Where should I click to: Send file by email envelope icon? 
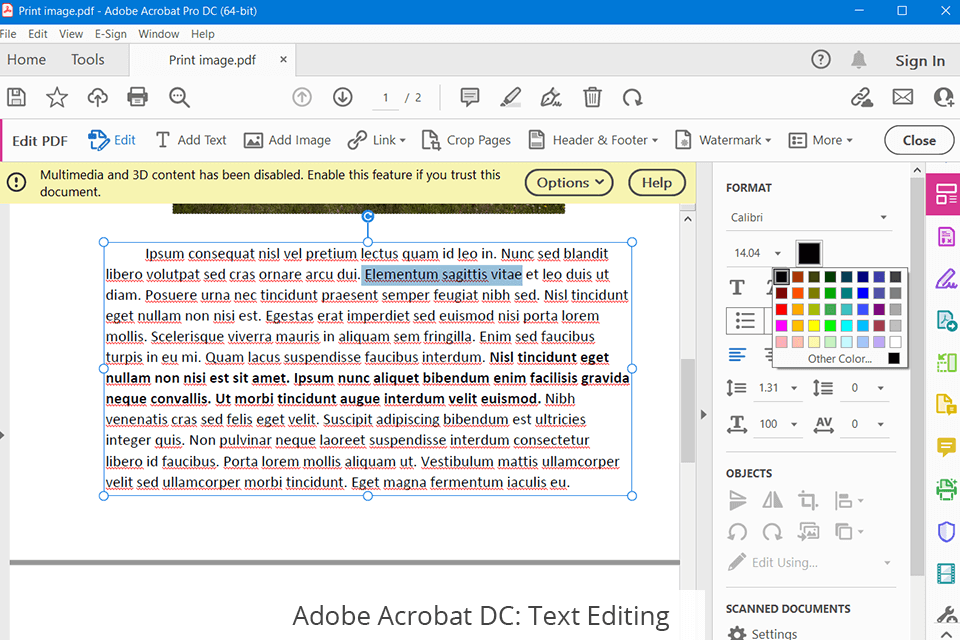point(902,97)
